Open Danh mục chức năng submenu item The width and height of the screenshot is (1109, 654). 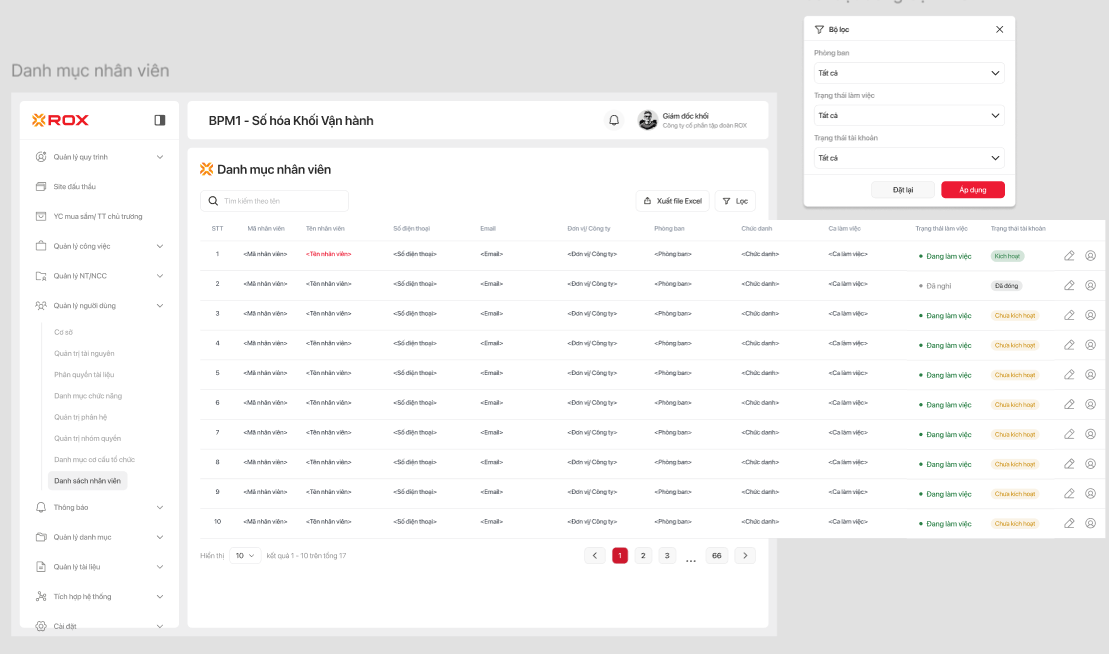pyautogui.click(x=88, y=396)
